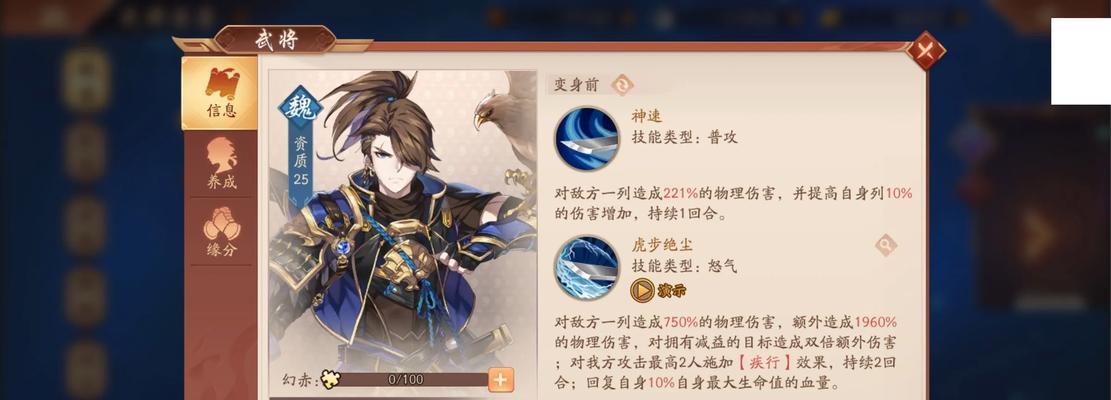
Task: Tap the 神速 skill icon
Action: [587, 138]
